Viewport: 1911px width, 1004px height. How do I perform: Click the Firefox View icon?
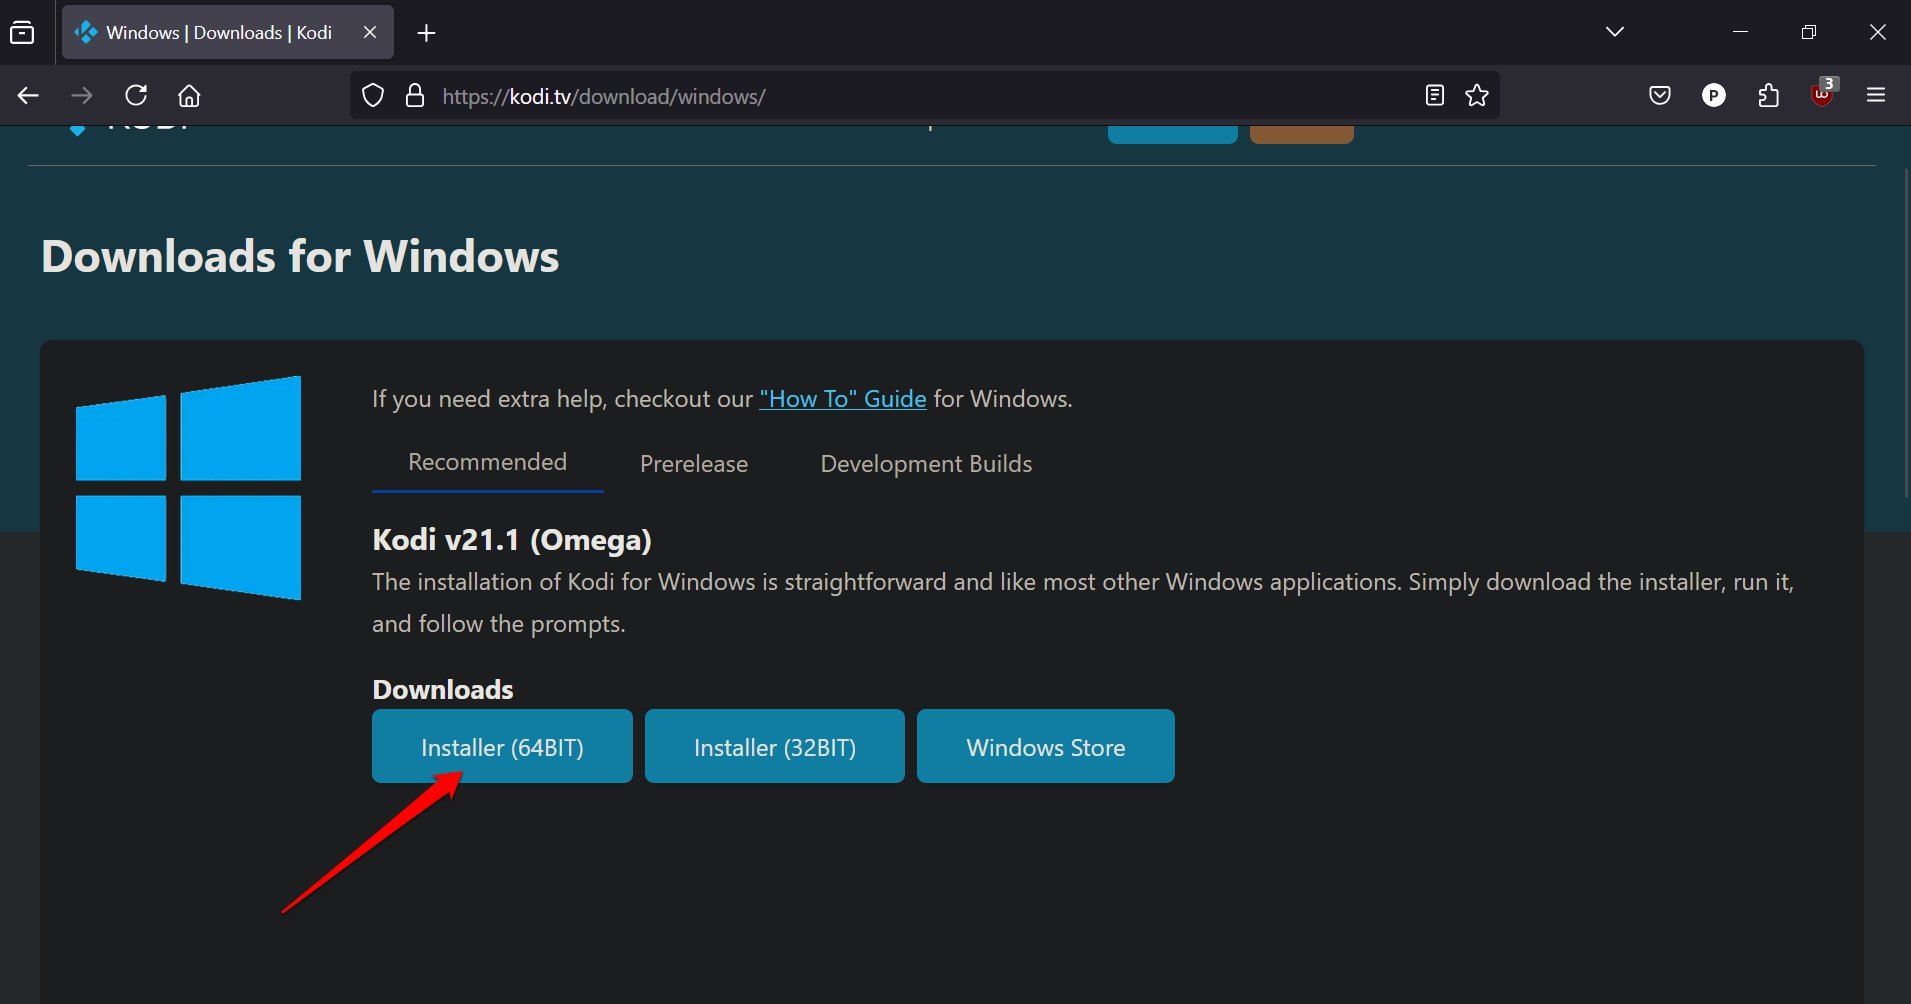pos(22,32)
